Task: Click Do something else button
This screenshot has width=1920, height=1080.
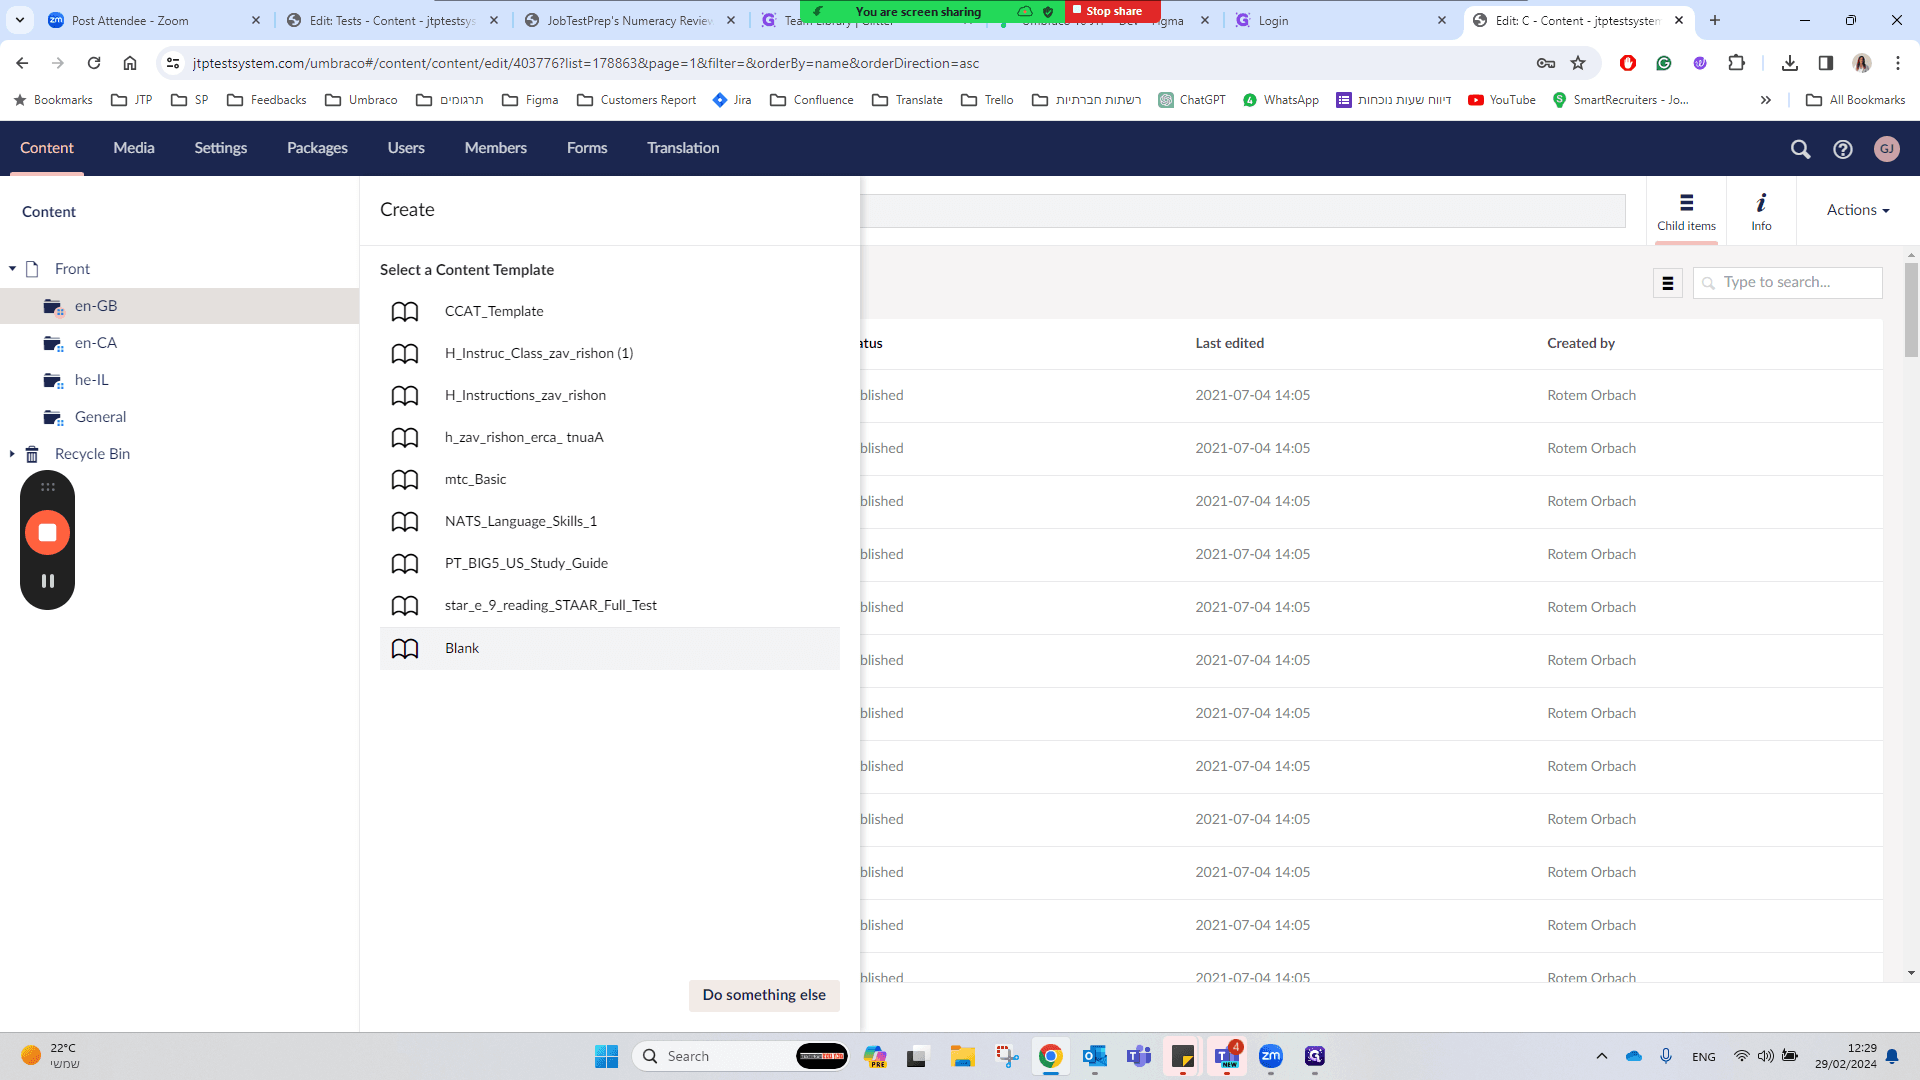Action: click(x=764, y=995)
